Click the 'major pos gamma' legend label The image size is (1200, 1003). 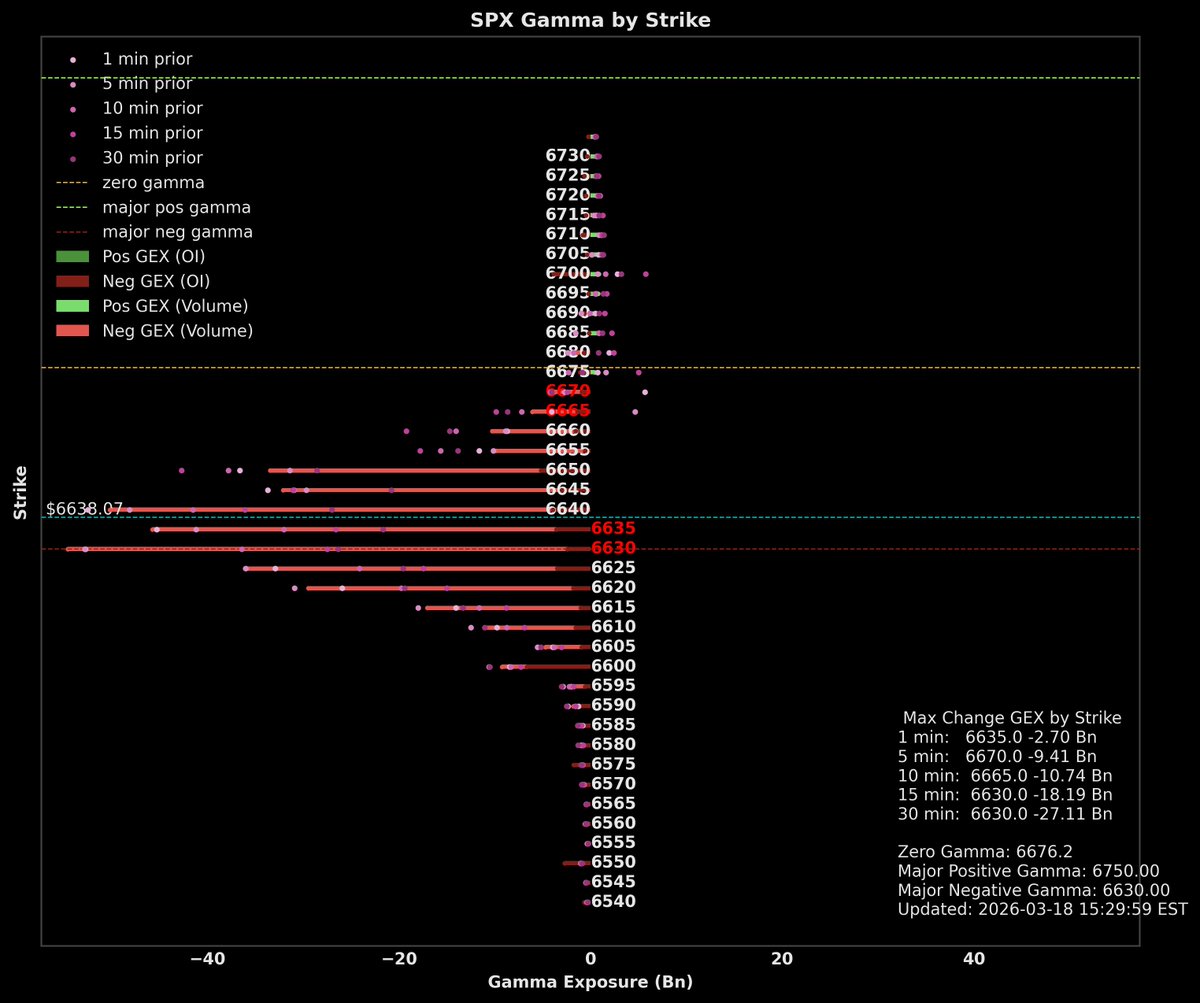coord(176,208)
